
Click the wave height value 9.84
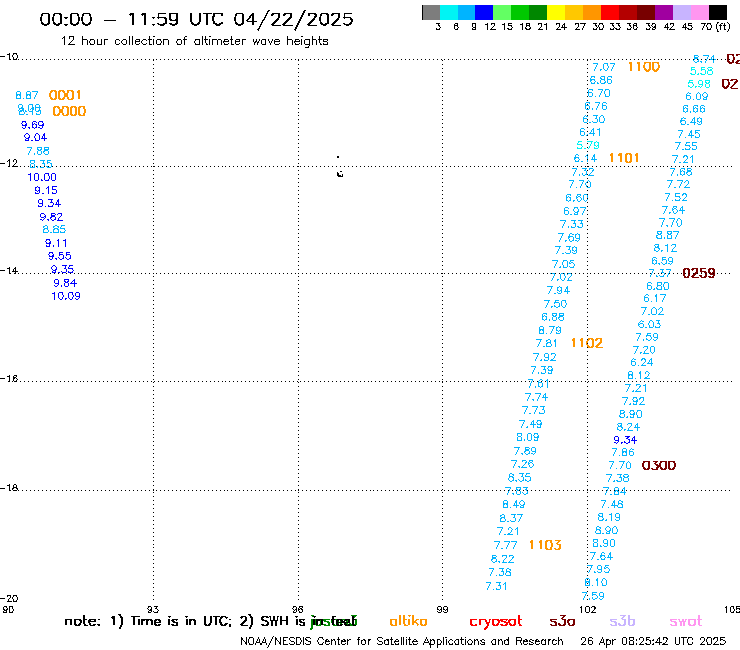65,283
